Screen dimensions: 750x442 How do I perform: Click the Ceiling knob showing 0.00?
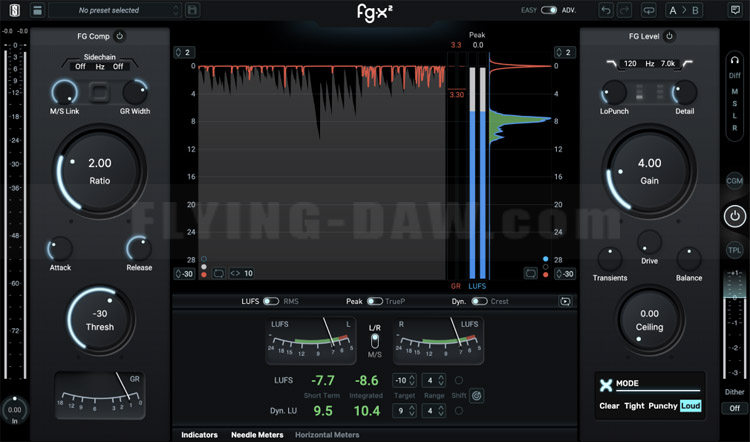[x=649, y=320]
